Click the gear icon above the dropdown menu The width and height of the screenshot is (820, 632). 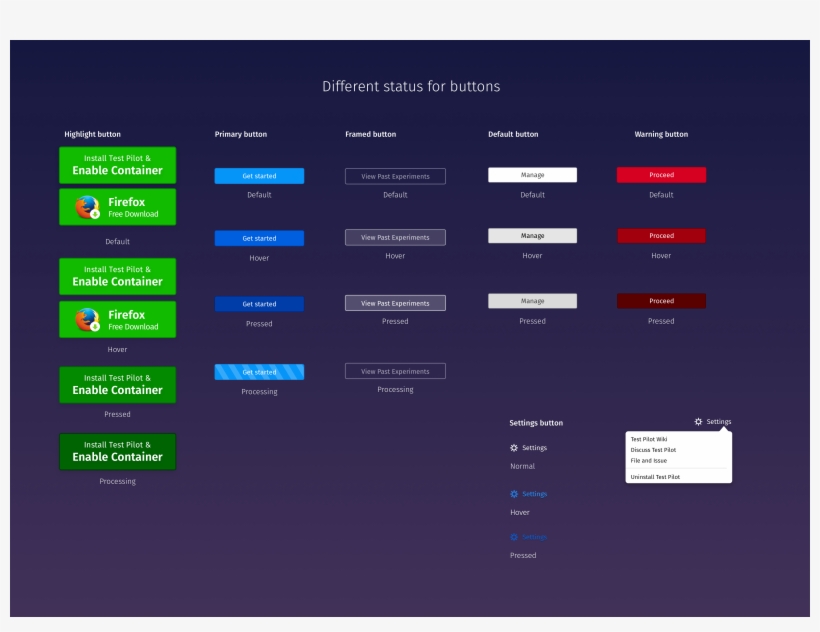pos(698,422)
